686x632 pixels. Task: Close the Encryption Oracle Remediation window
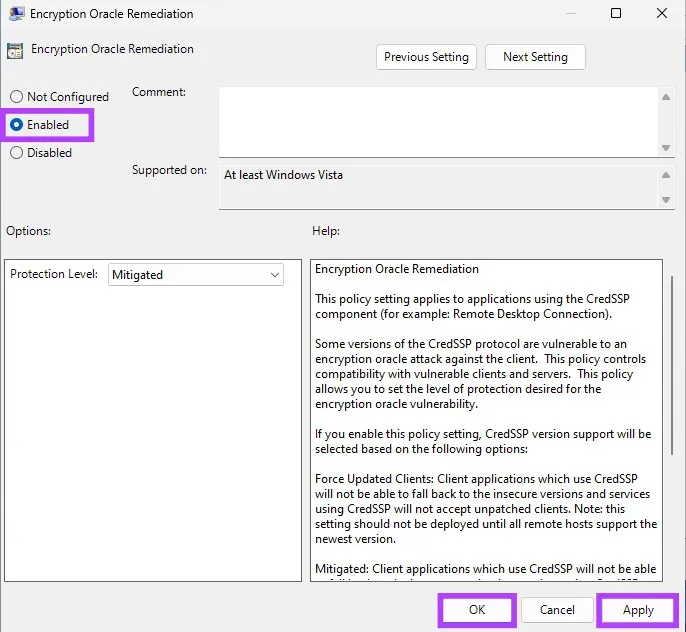point(662,13)
